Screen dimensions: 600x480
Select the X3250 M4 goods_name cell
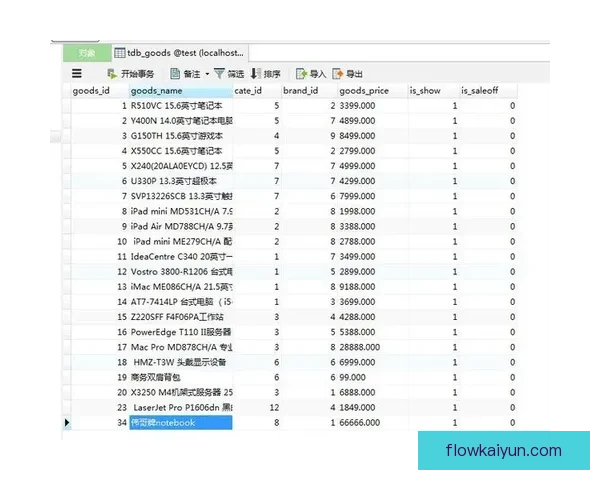181,392
